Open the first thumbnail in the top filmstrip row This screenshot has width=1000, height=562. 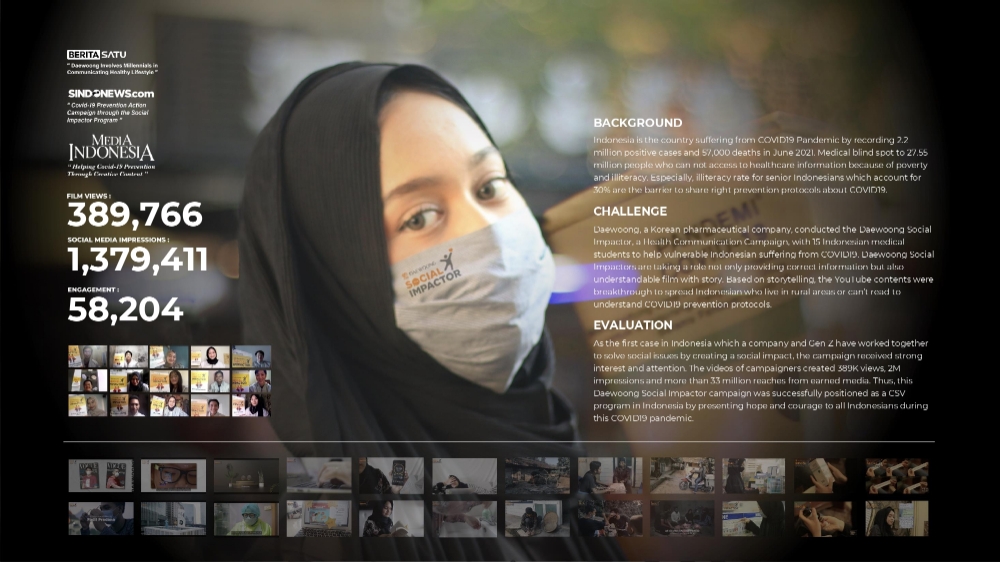pos(100,476)
